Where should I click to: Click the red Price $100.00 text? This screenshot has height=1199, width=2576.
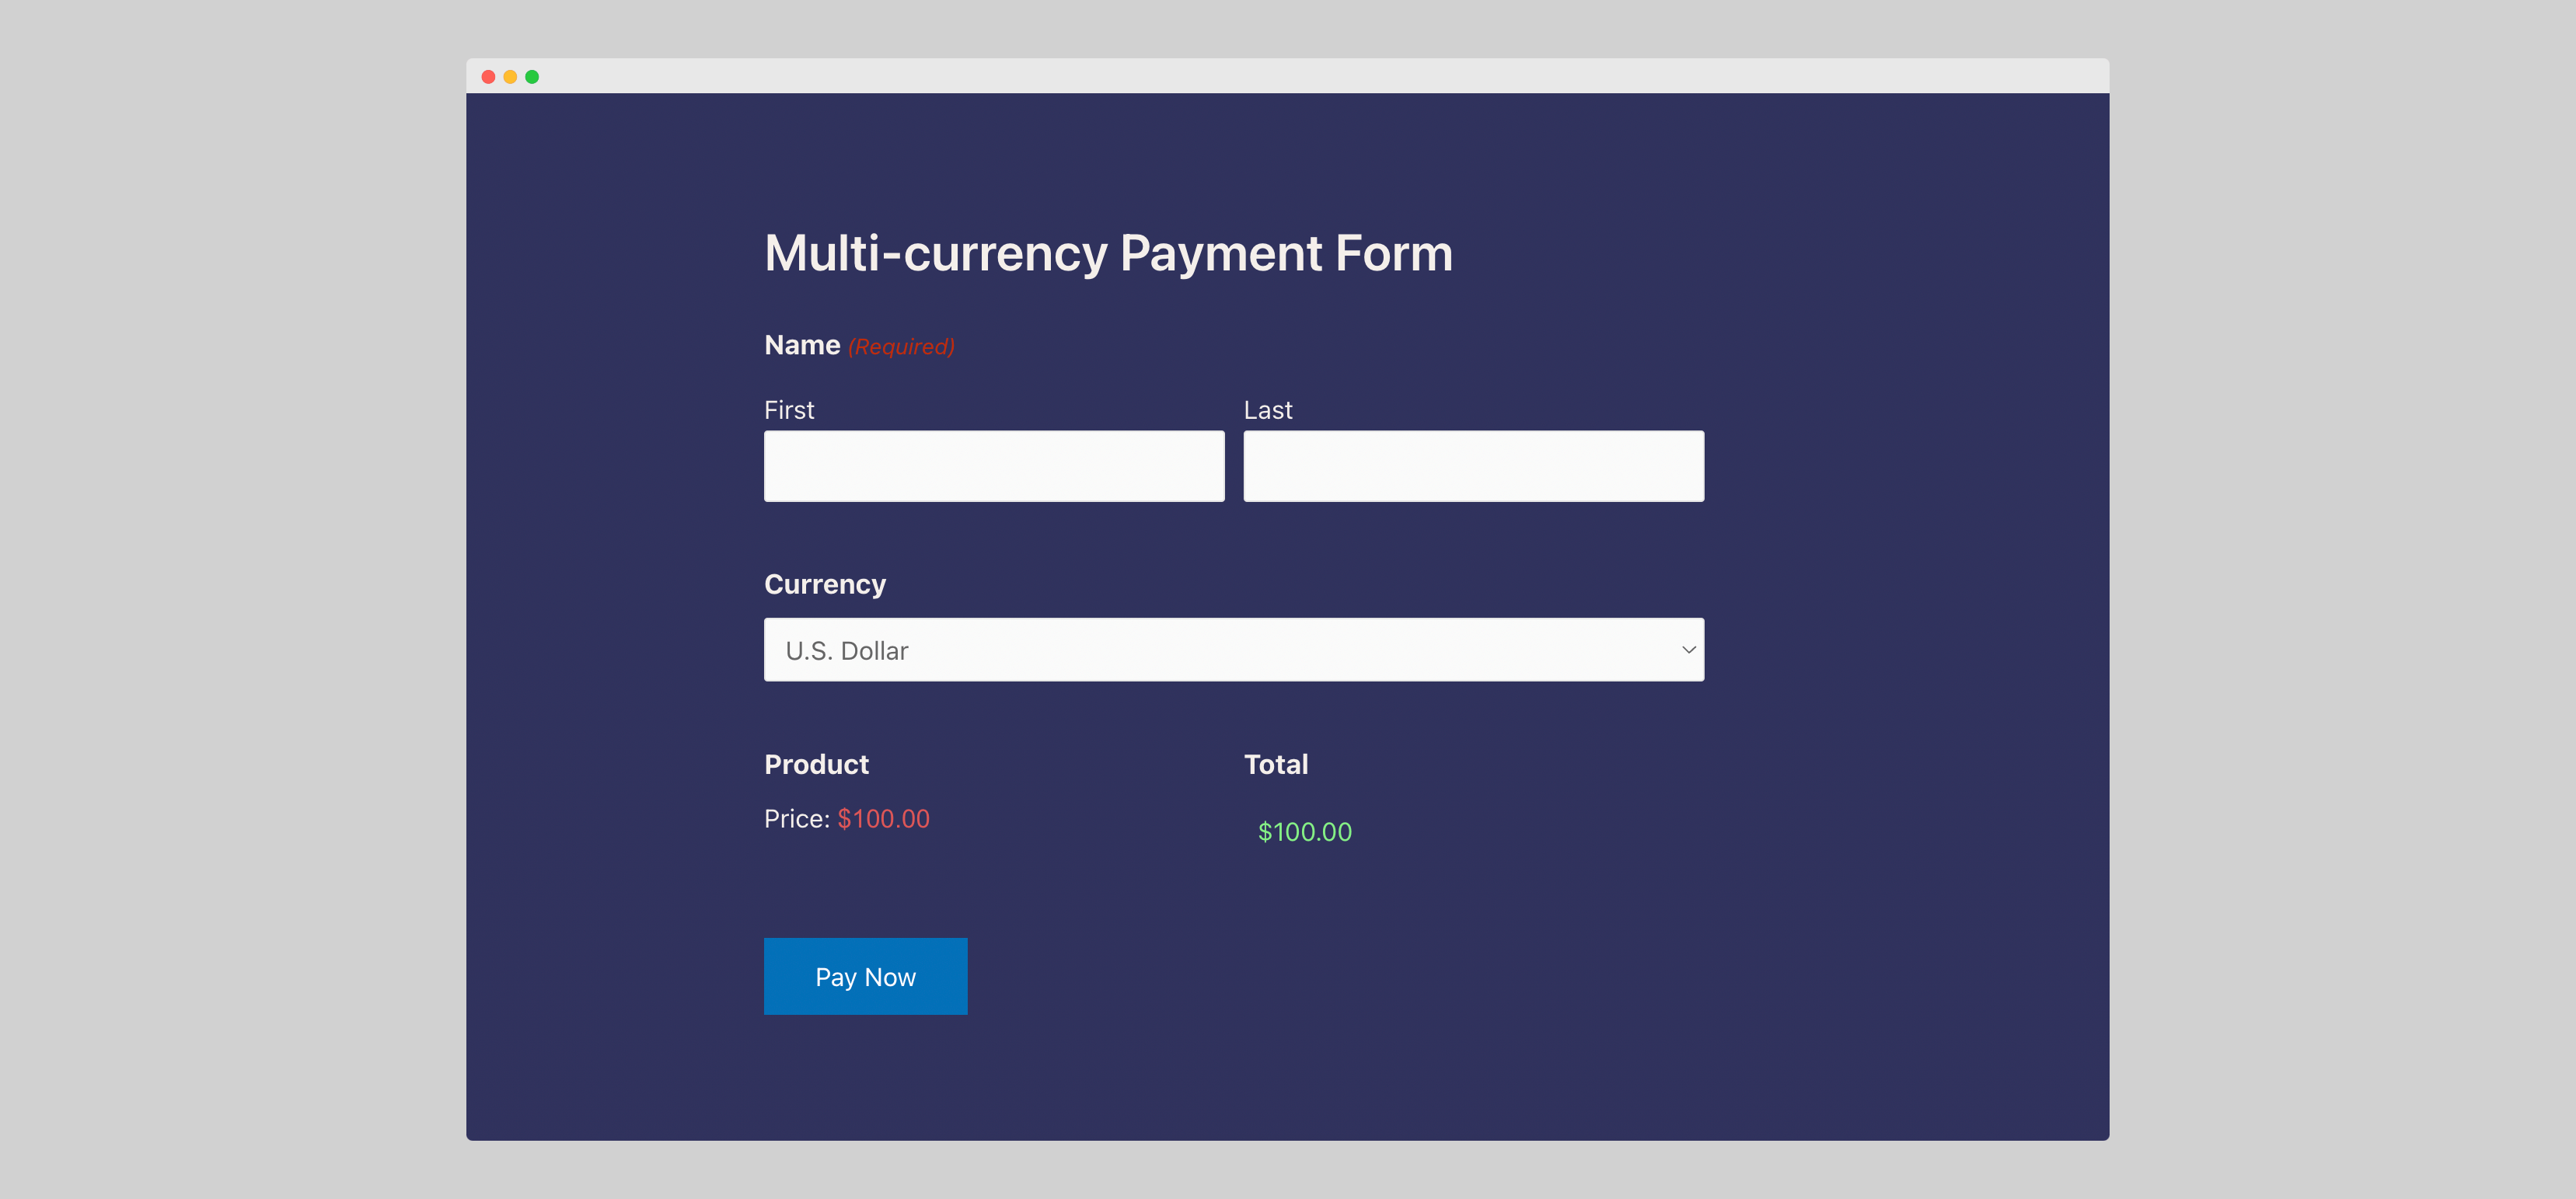tap(883, 818)
